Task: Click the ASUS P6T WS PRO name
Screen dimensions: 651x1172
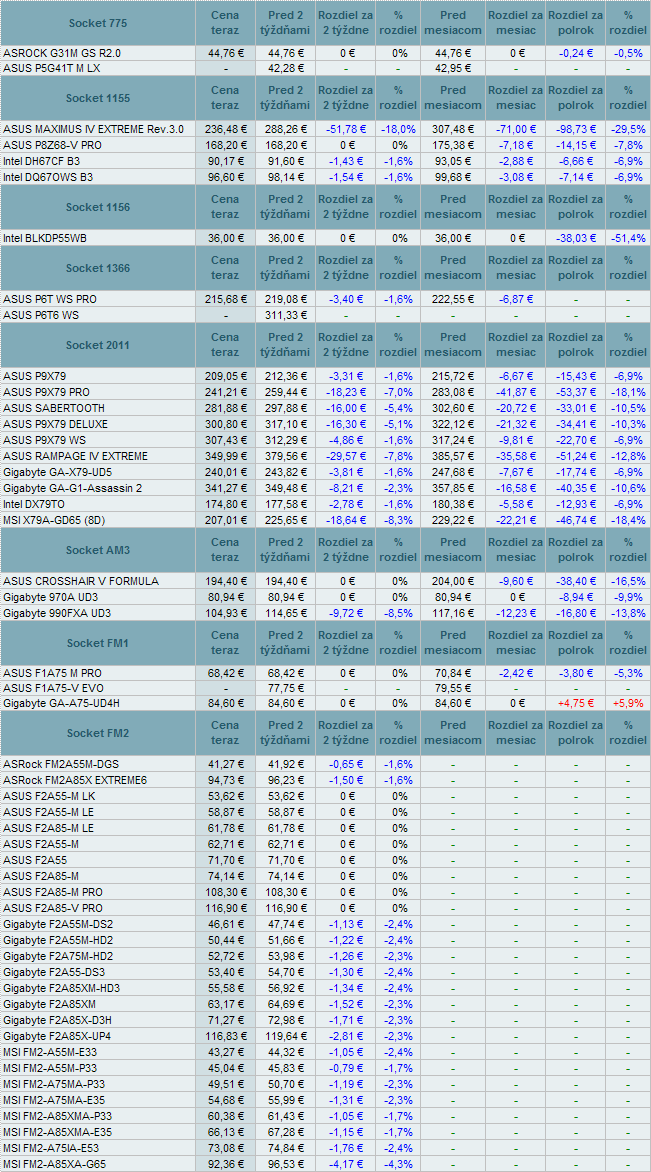Action: [x=50, y=299]
